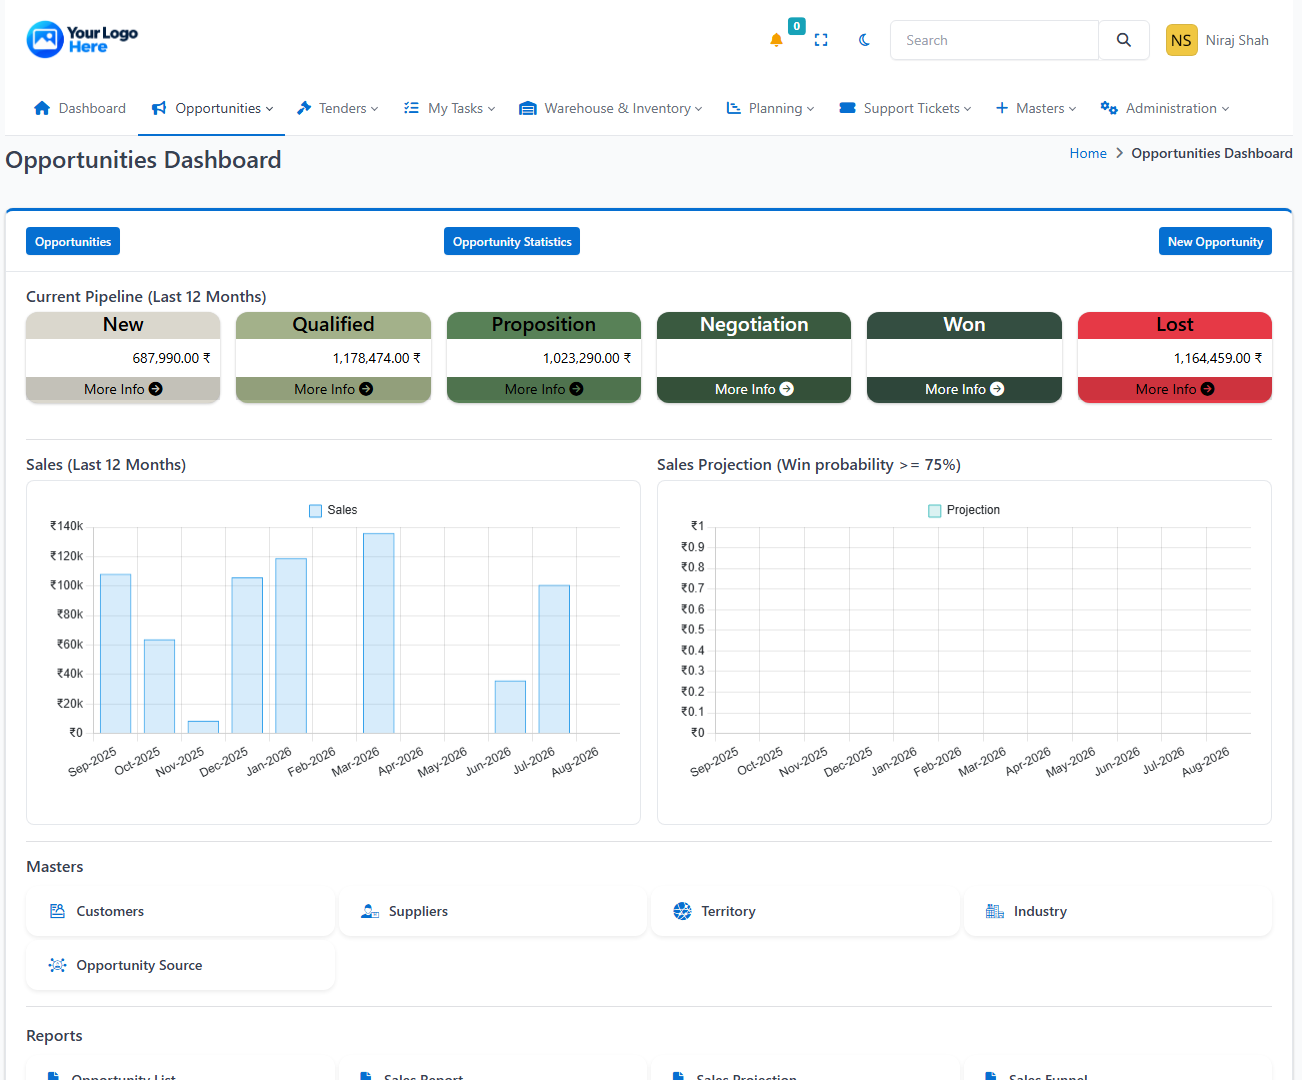Open the Administration menu

tap(1165, 108)
